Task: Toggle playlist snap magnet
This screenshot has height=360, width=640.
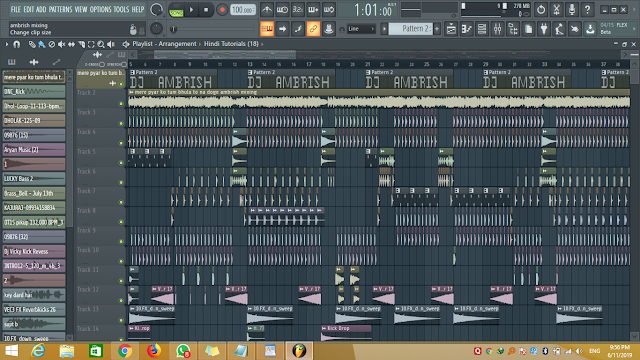Action: click(16, 44)
